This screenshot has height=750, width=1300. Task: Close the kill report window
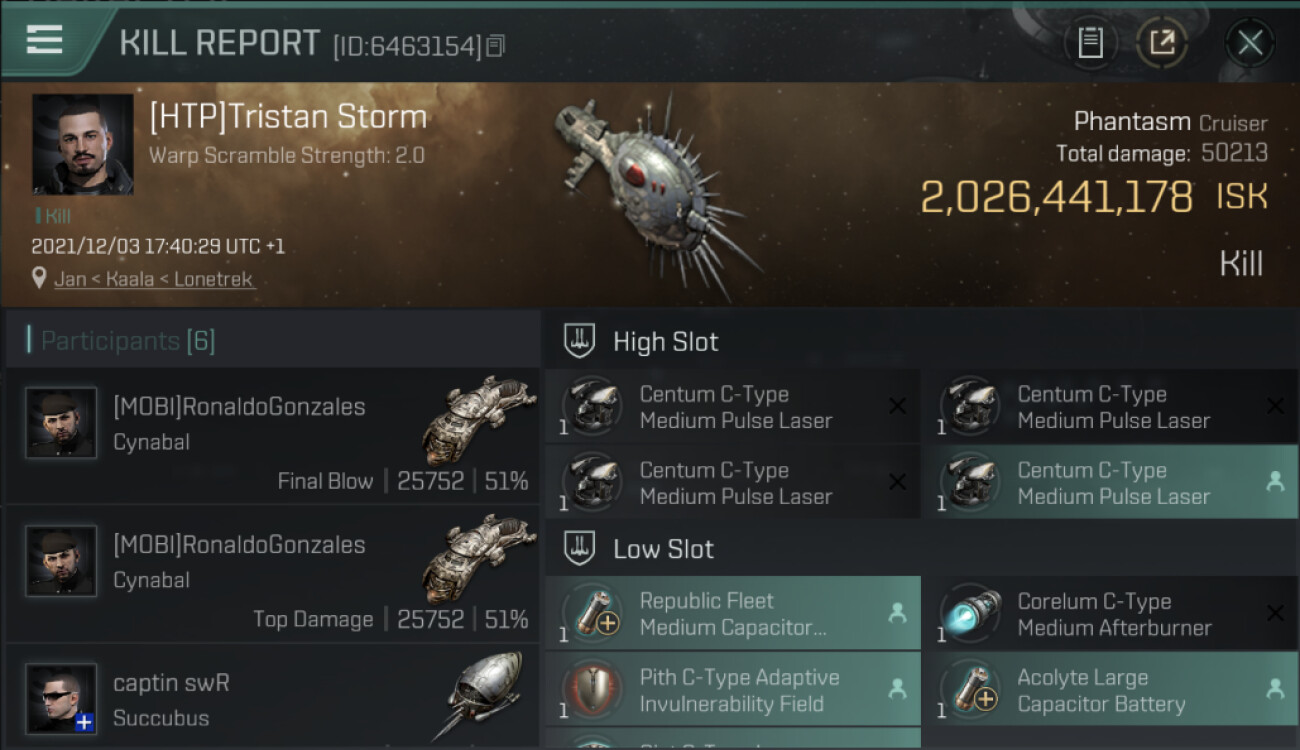(1250, 42)
